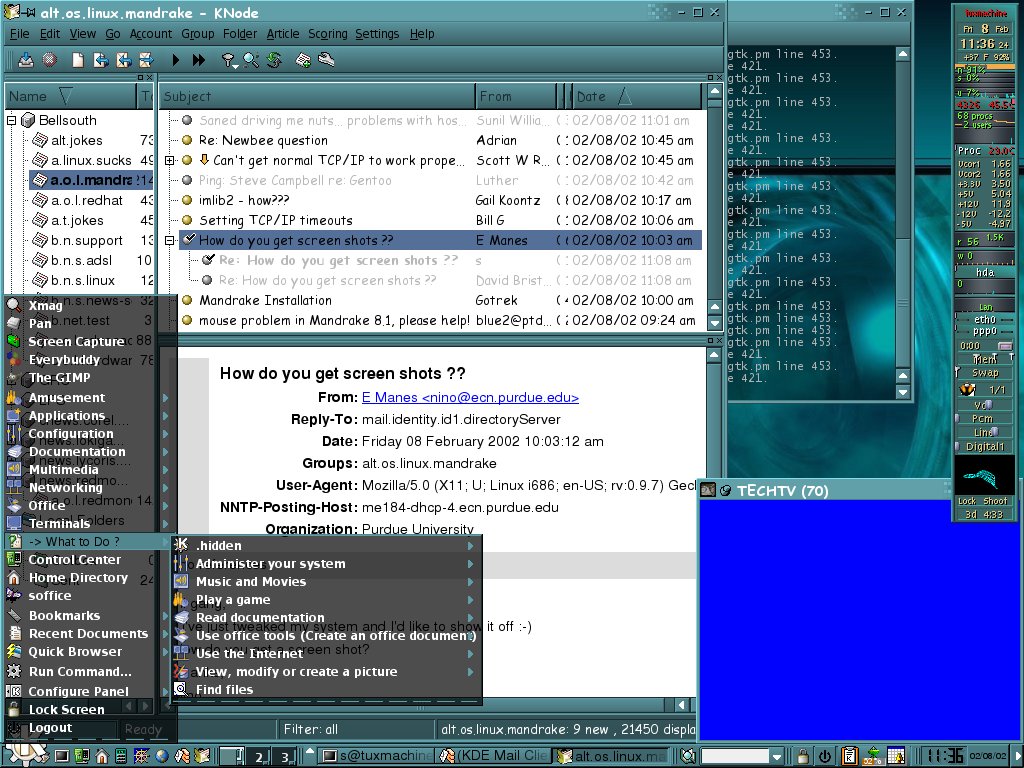
Task: Expand the Multimedia submenu
Action: 85,470
